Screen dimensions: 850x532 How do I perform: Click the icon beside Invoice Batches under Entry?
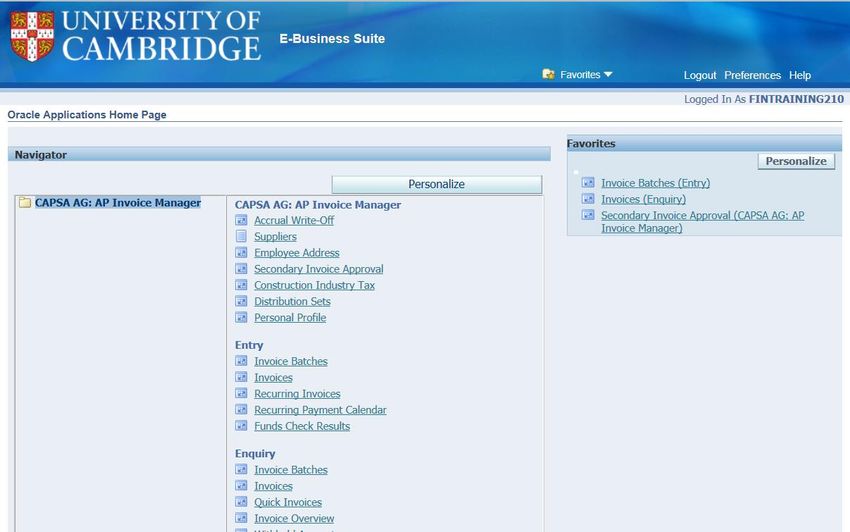click(241, 361)
